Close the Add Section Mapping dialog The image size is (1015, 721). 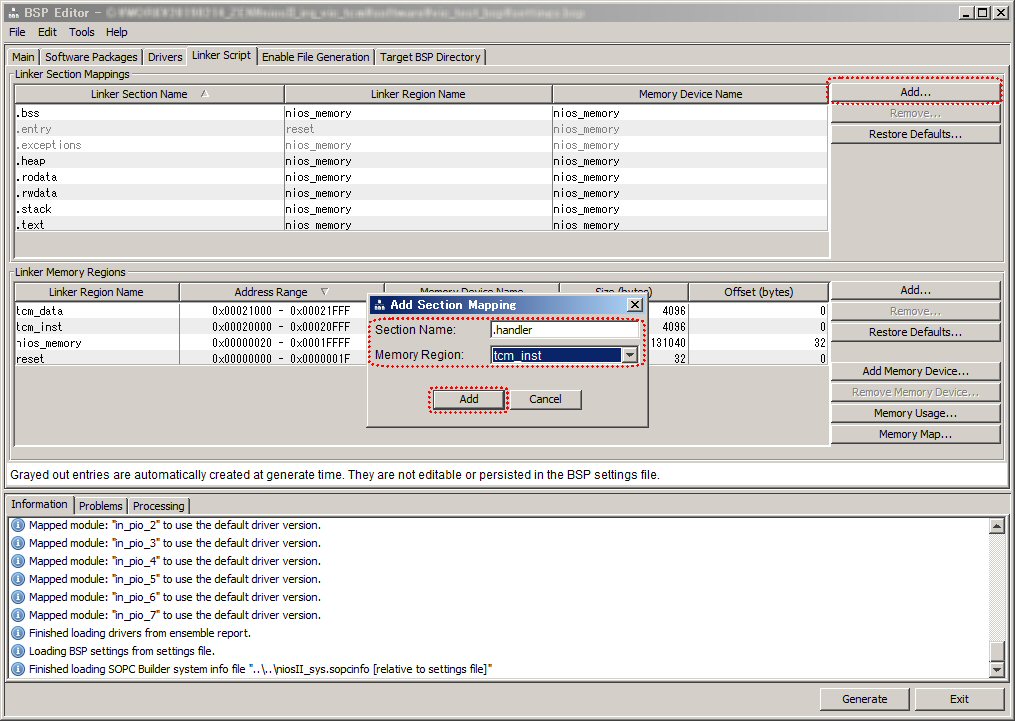634,305
